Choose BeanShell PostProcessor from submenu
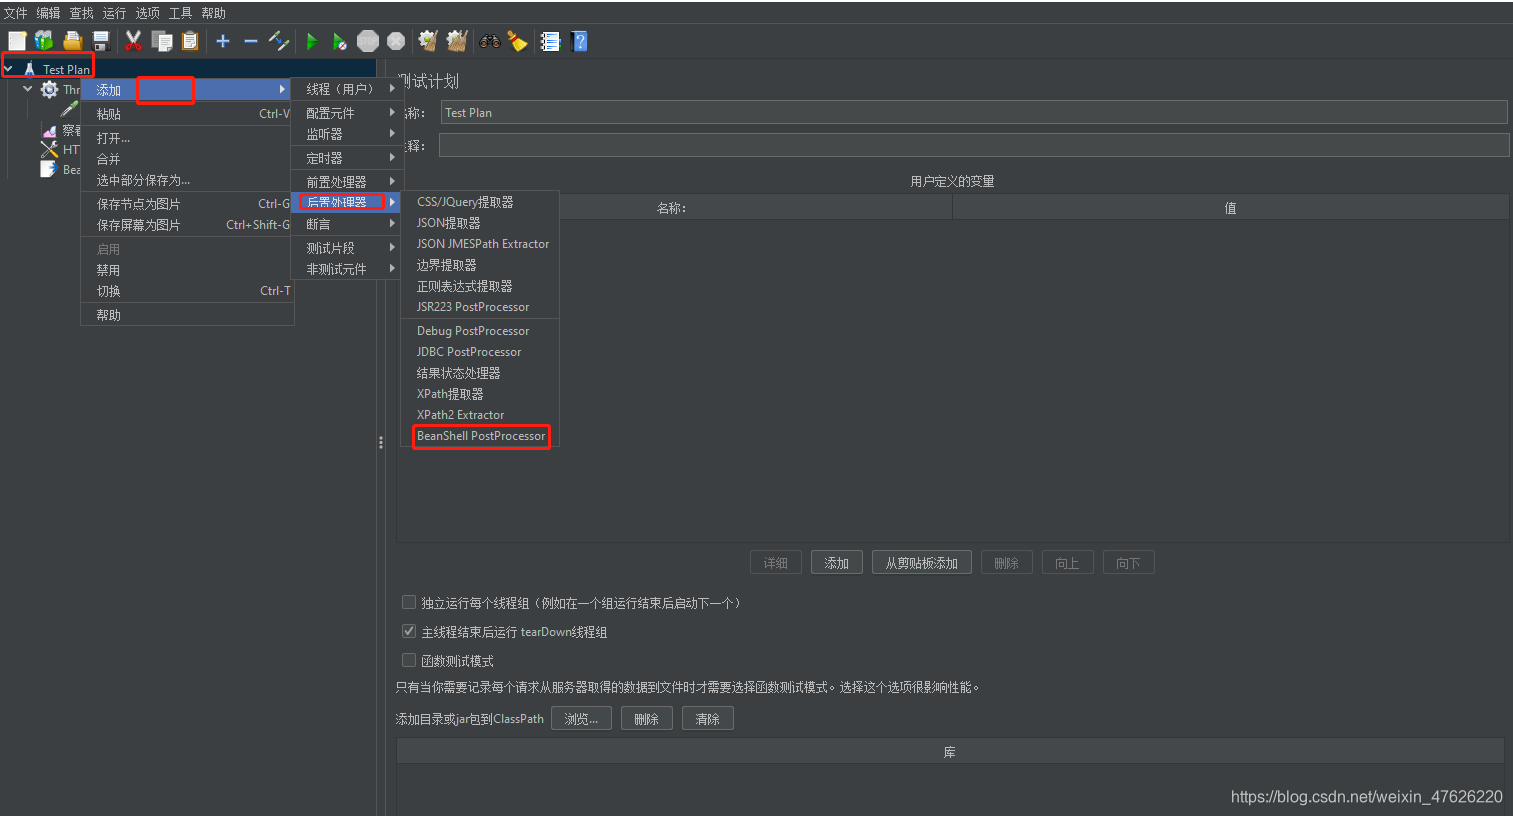The height and width of the screenshot is (816, 1513). click(481, 436)
